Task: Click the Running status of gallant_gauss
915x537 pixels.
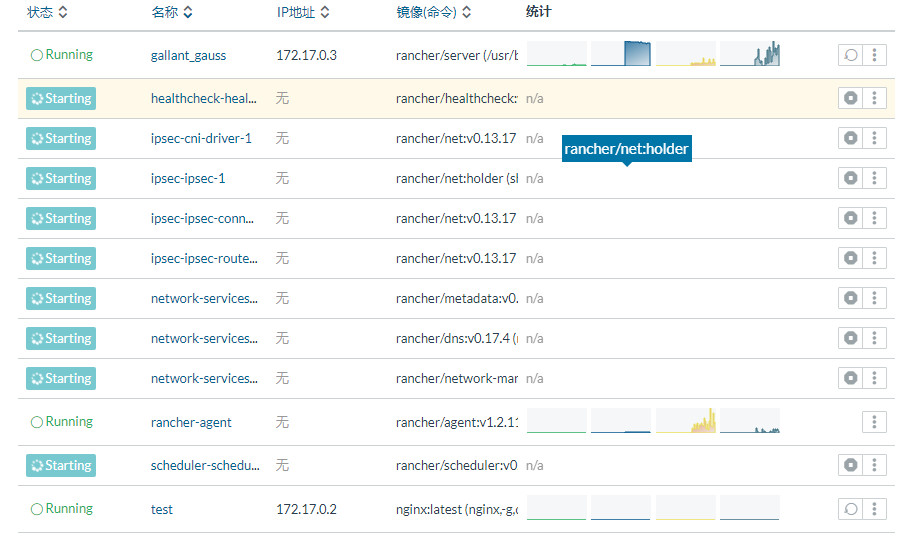Action: [62, 54]
